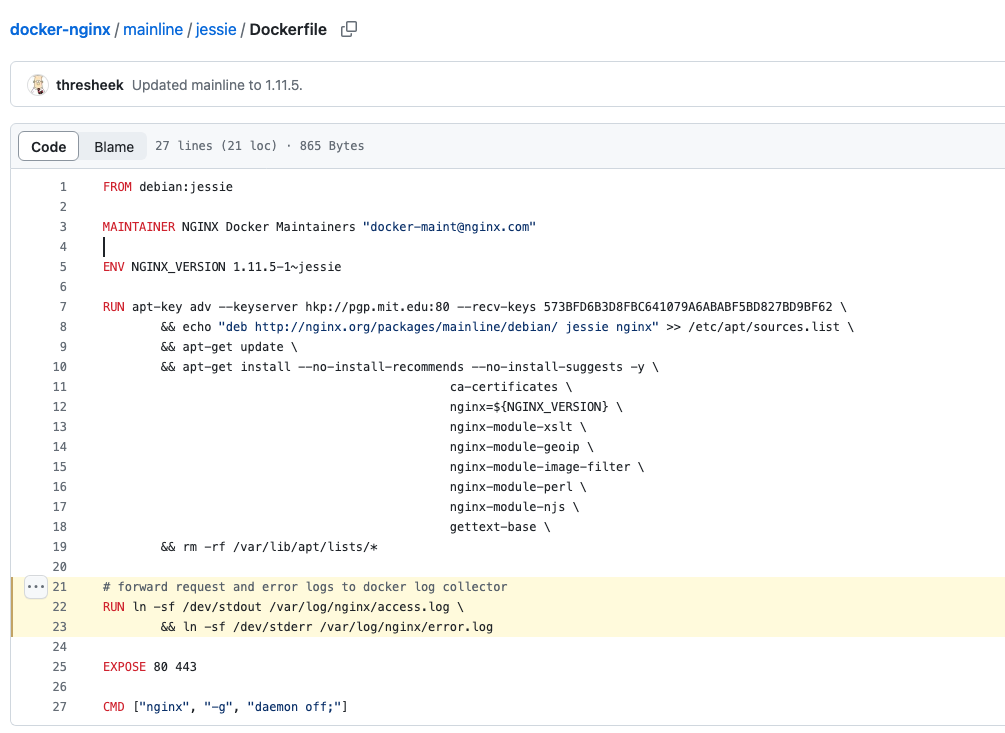1005x733 pixels.
Task: Click 'nginx-module-xslt \' text
Action: [x=518, y=427]
